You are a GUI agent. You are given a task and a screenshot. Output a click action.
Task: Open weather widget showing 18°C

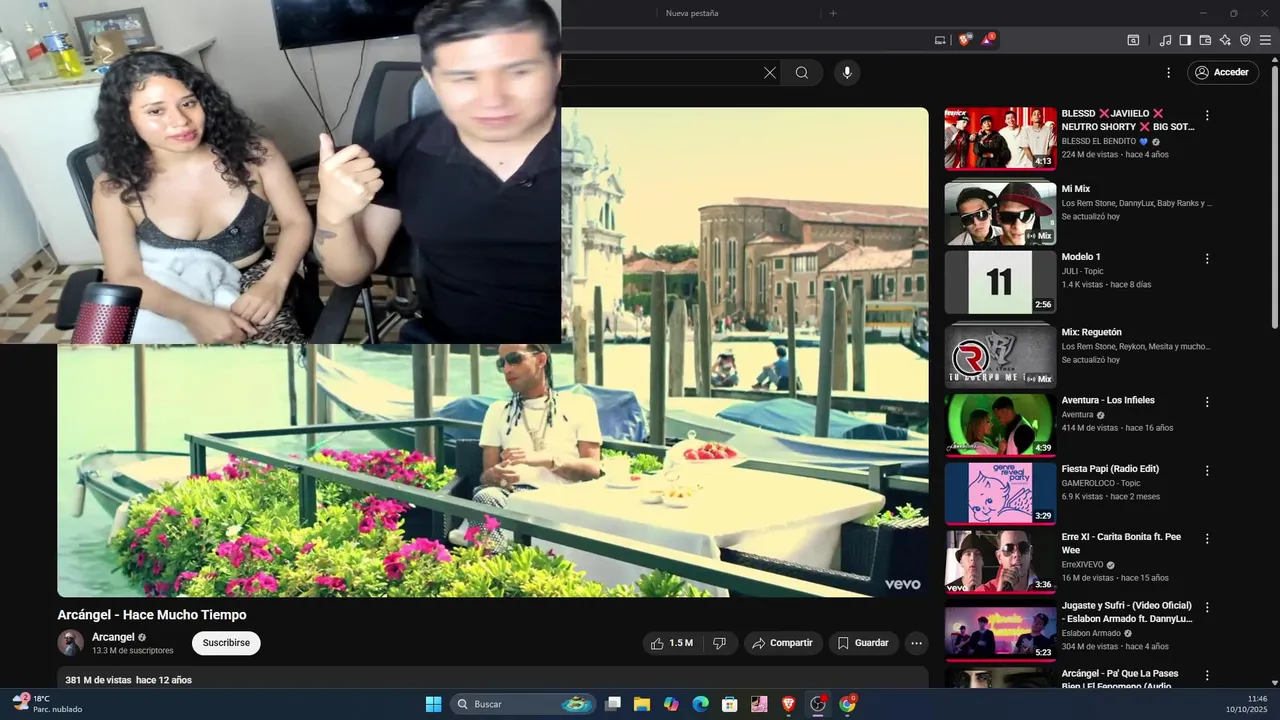tap(47, 704)
